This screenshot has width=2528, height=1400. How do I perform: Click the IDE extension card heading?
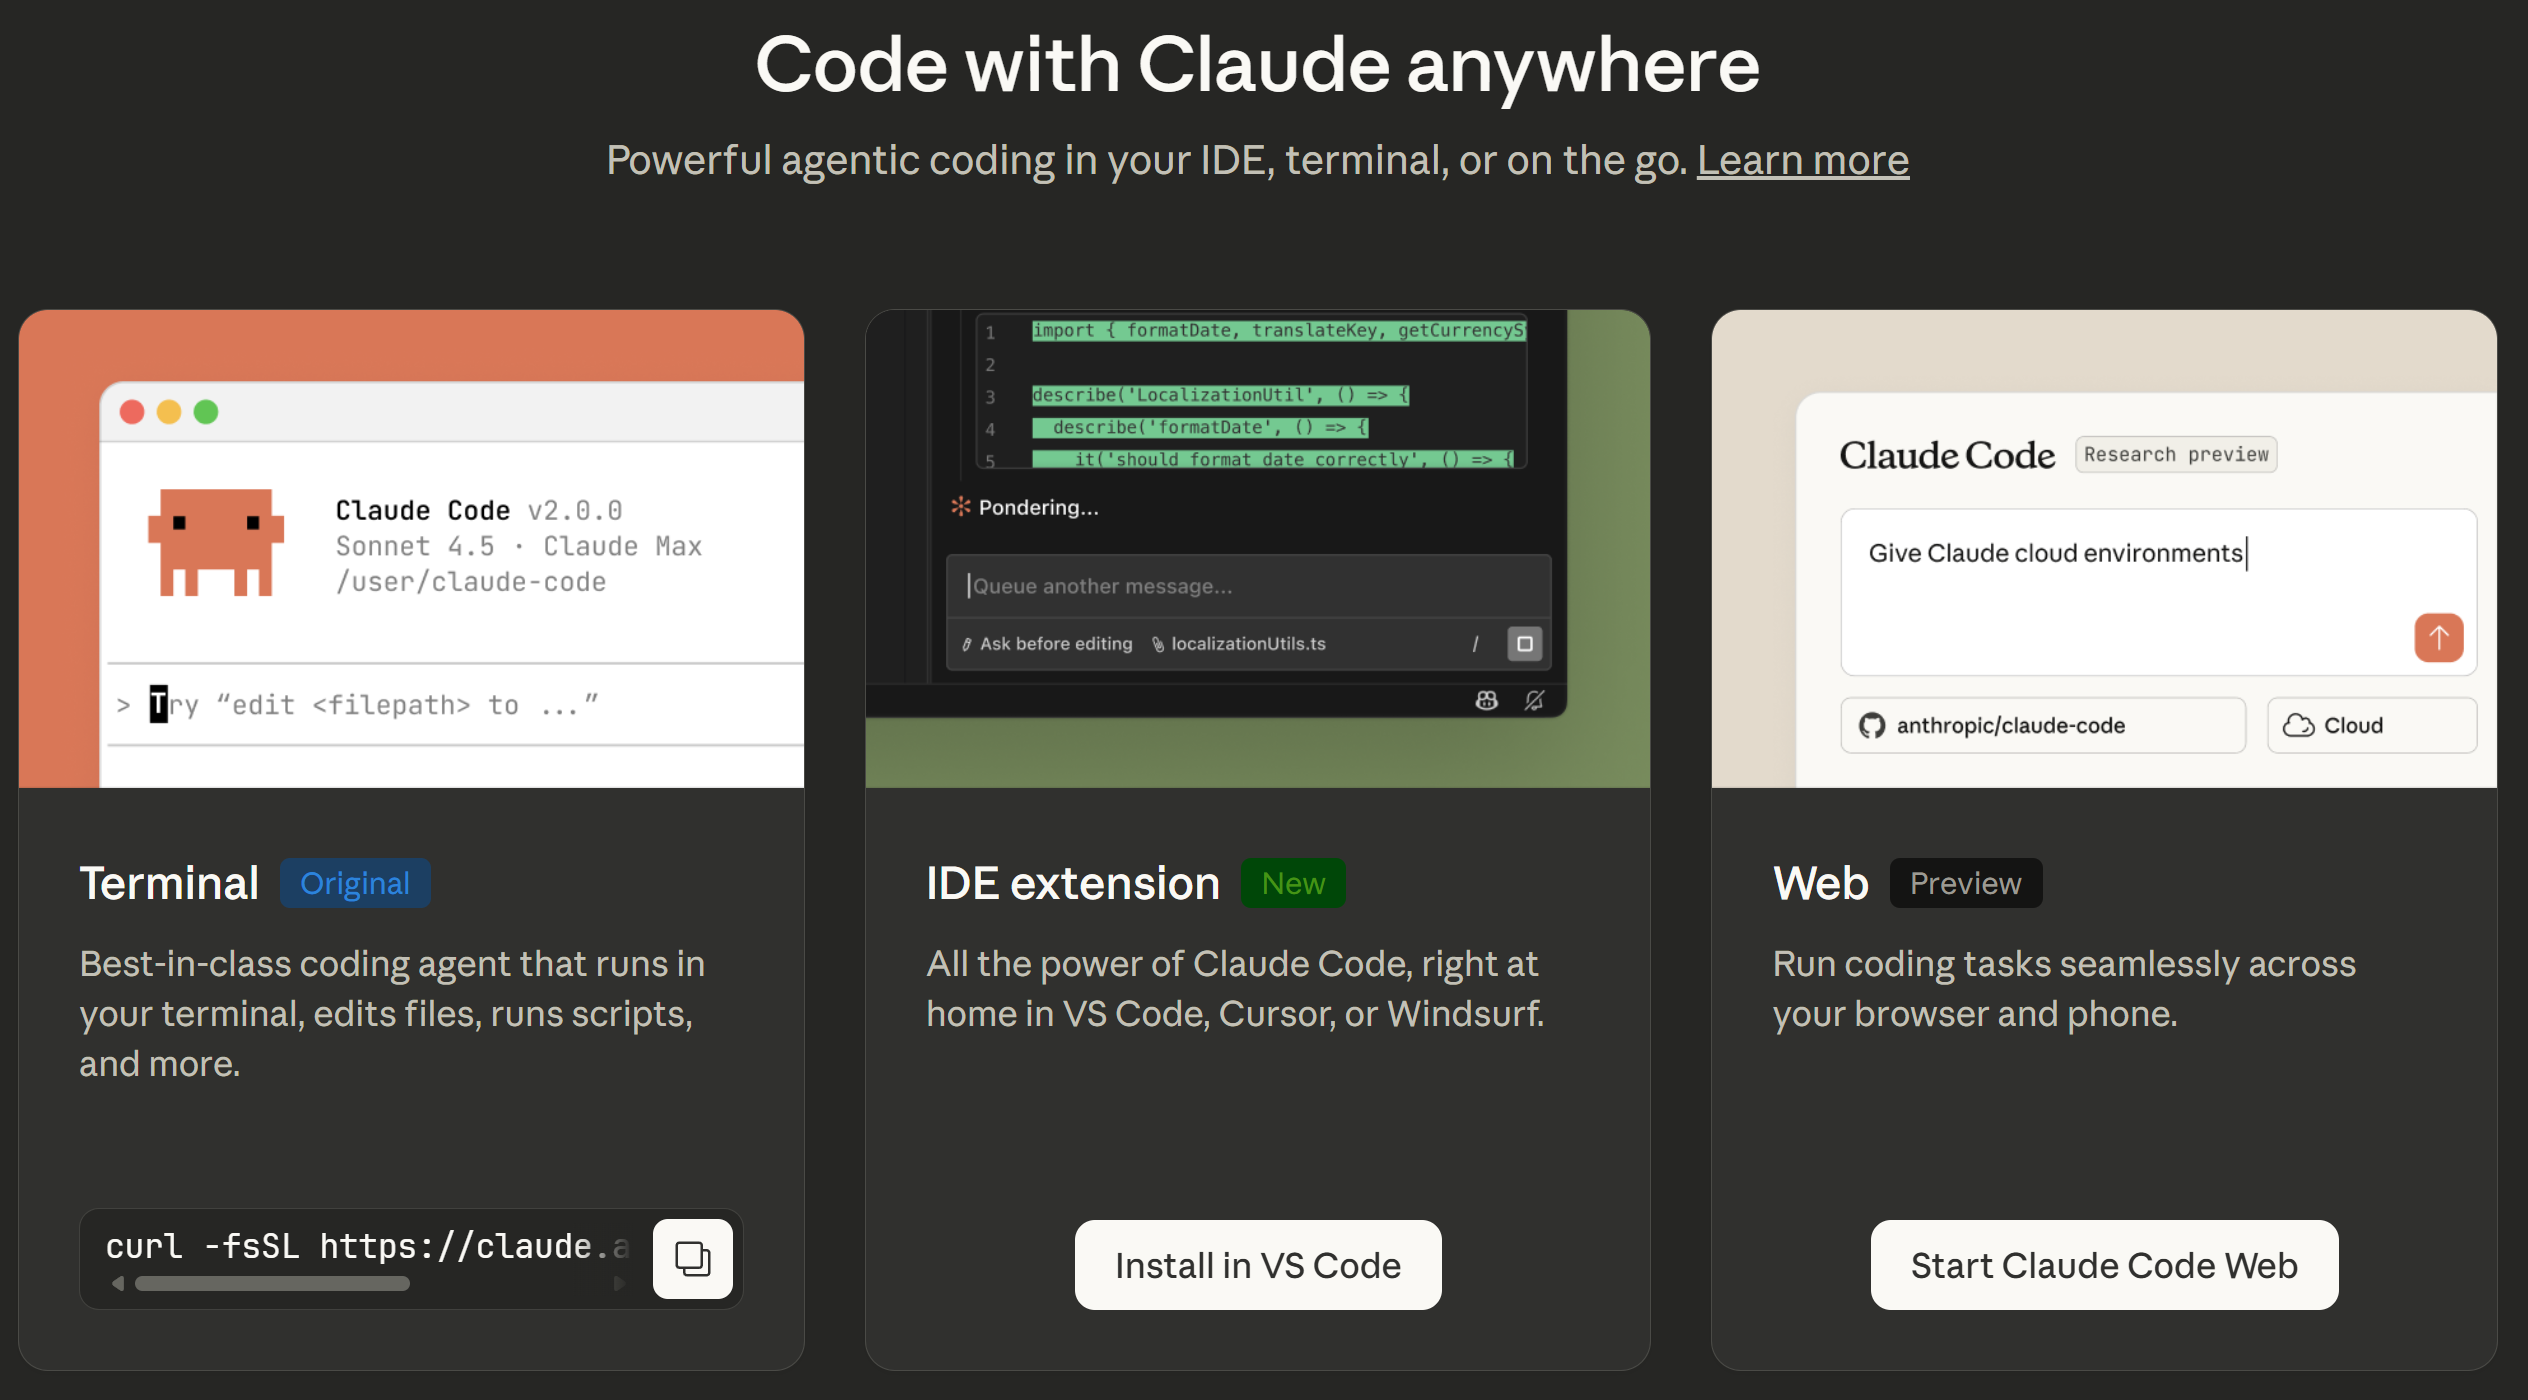pyautogui.click(x=1073, y=883)
